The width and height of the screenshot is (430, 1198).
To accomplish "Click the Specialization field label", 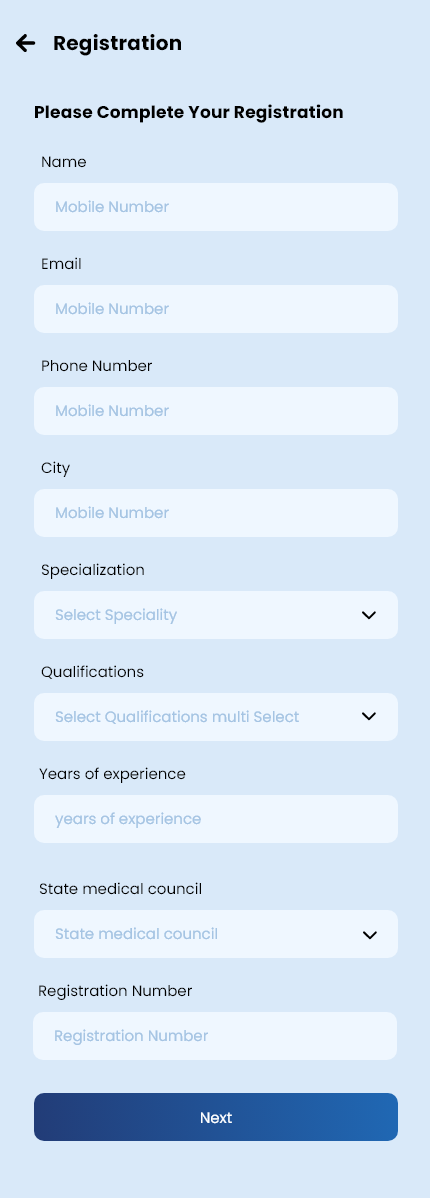I will pyautogui.click(x=92, y=570).
